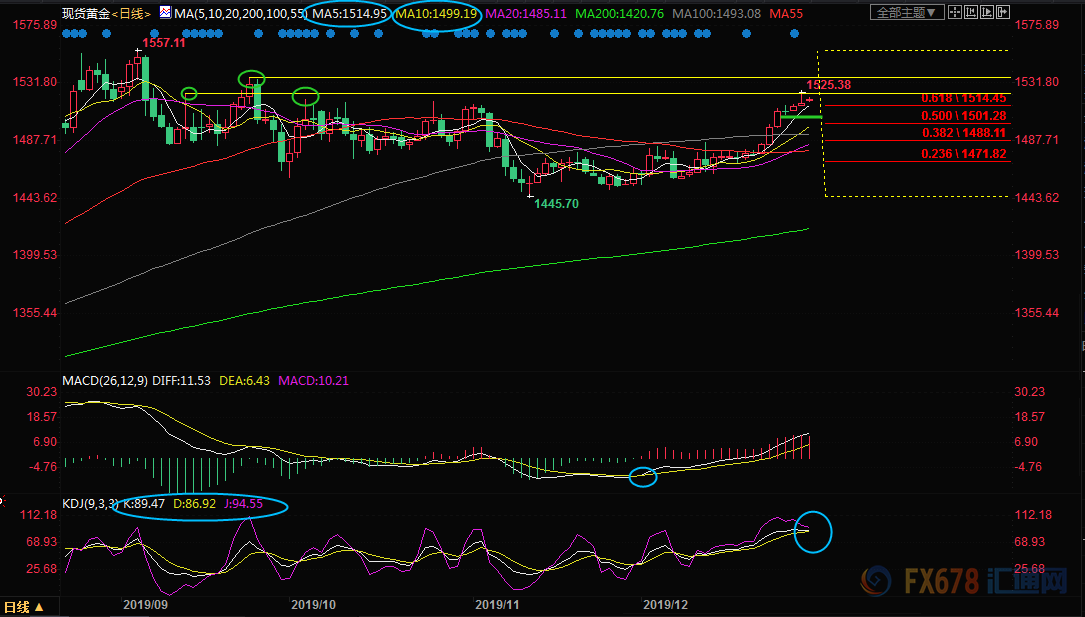Click the small indicator on the right edge
The height and width of the screenshot is (617, 1085).
[1081, 344]
